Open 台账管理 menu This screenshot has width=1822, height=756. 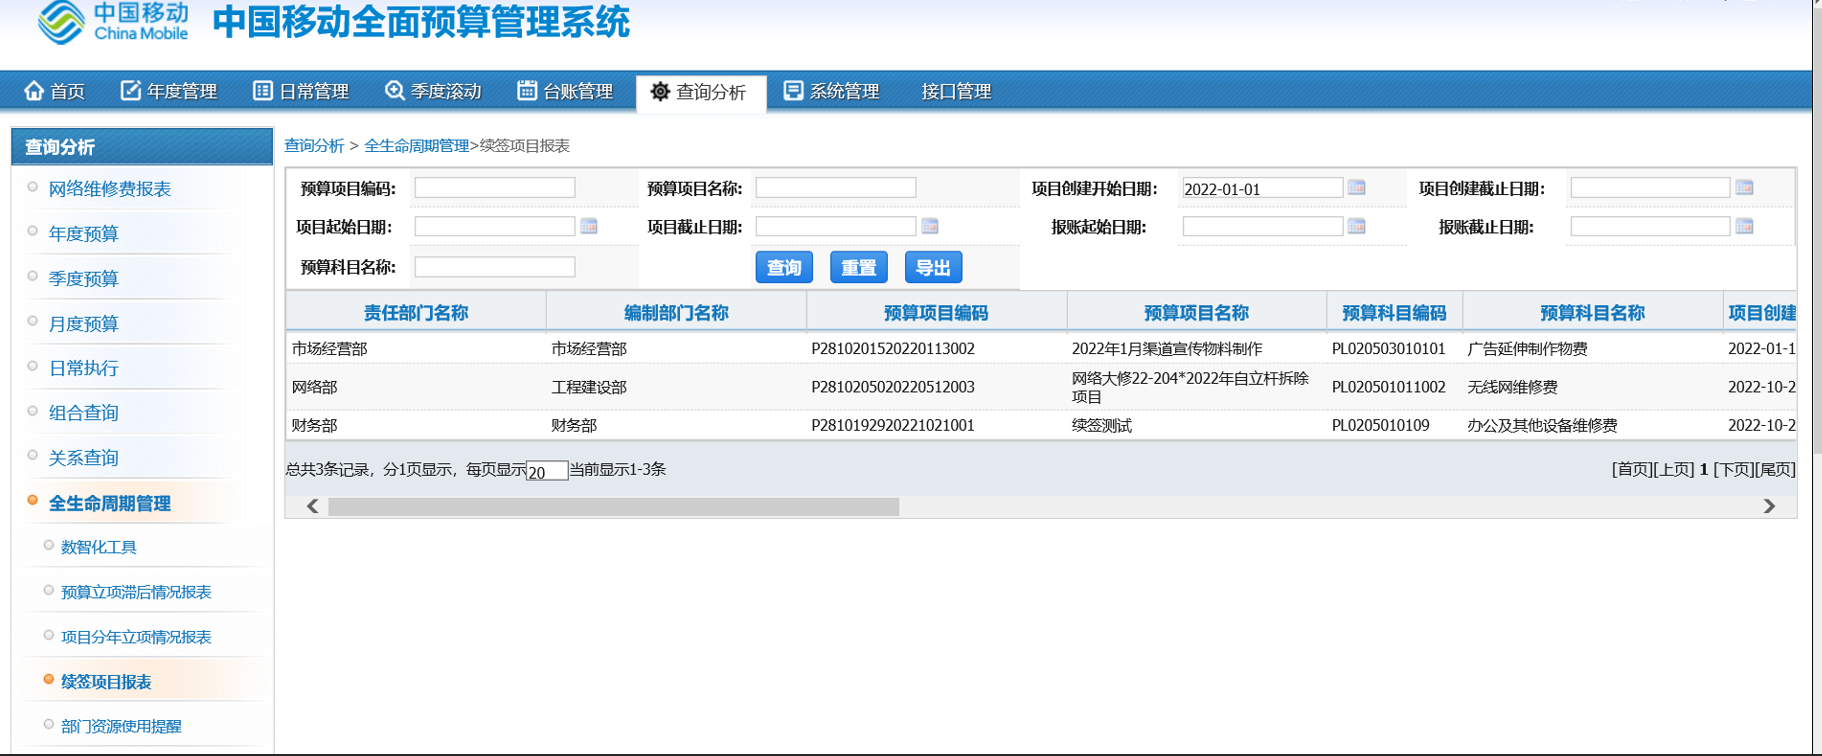[565, 92]
